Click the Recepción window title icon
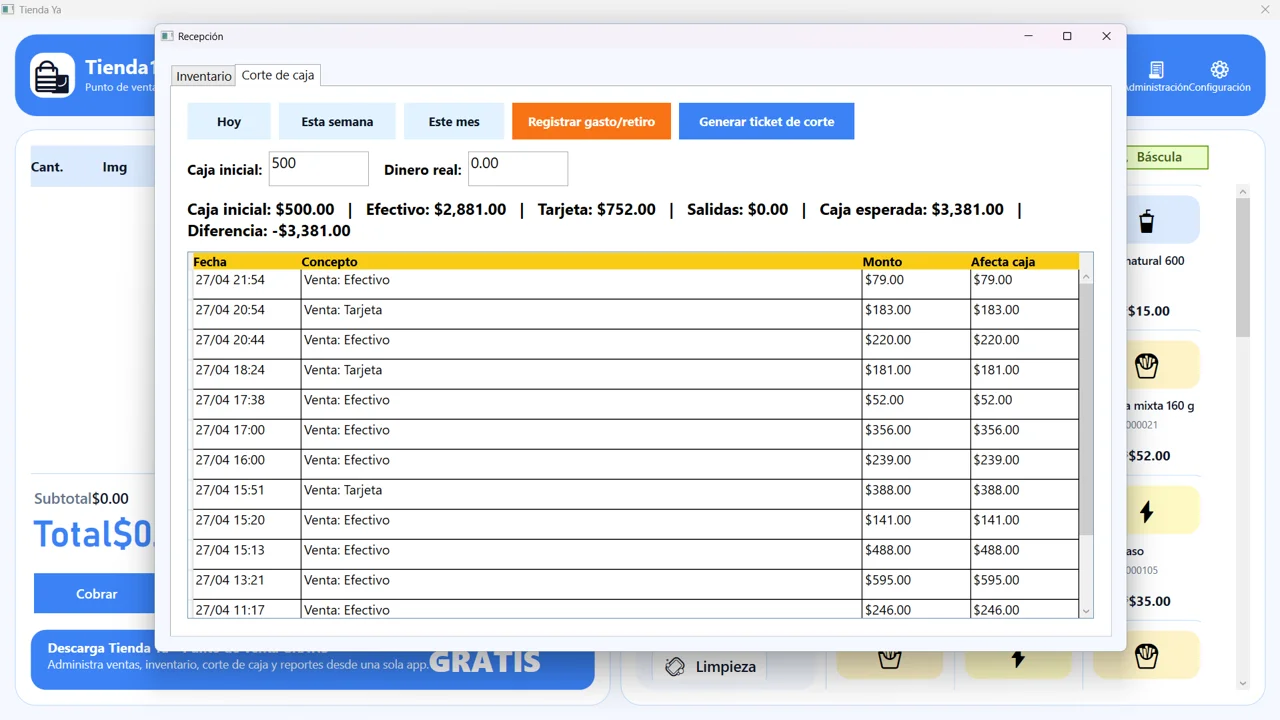This screenshot has width=1280, height=720. pyautogui.click(x=167, y=36)
